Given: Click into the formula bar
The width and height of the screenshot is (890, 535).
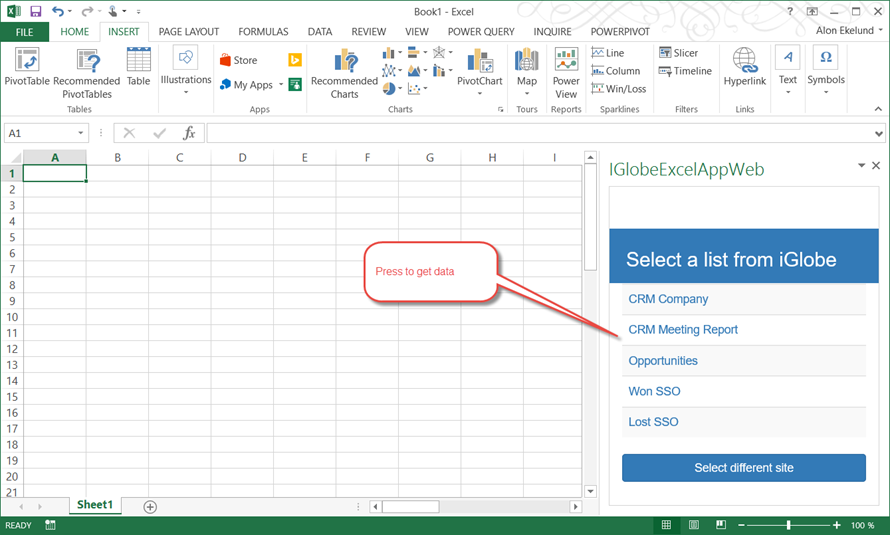Looking at the screenshot, I should (x=539, y=133).
